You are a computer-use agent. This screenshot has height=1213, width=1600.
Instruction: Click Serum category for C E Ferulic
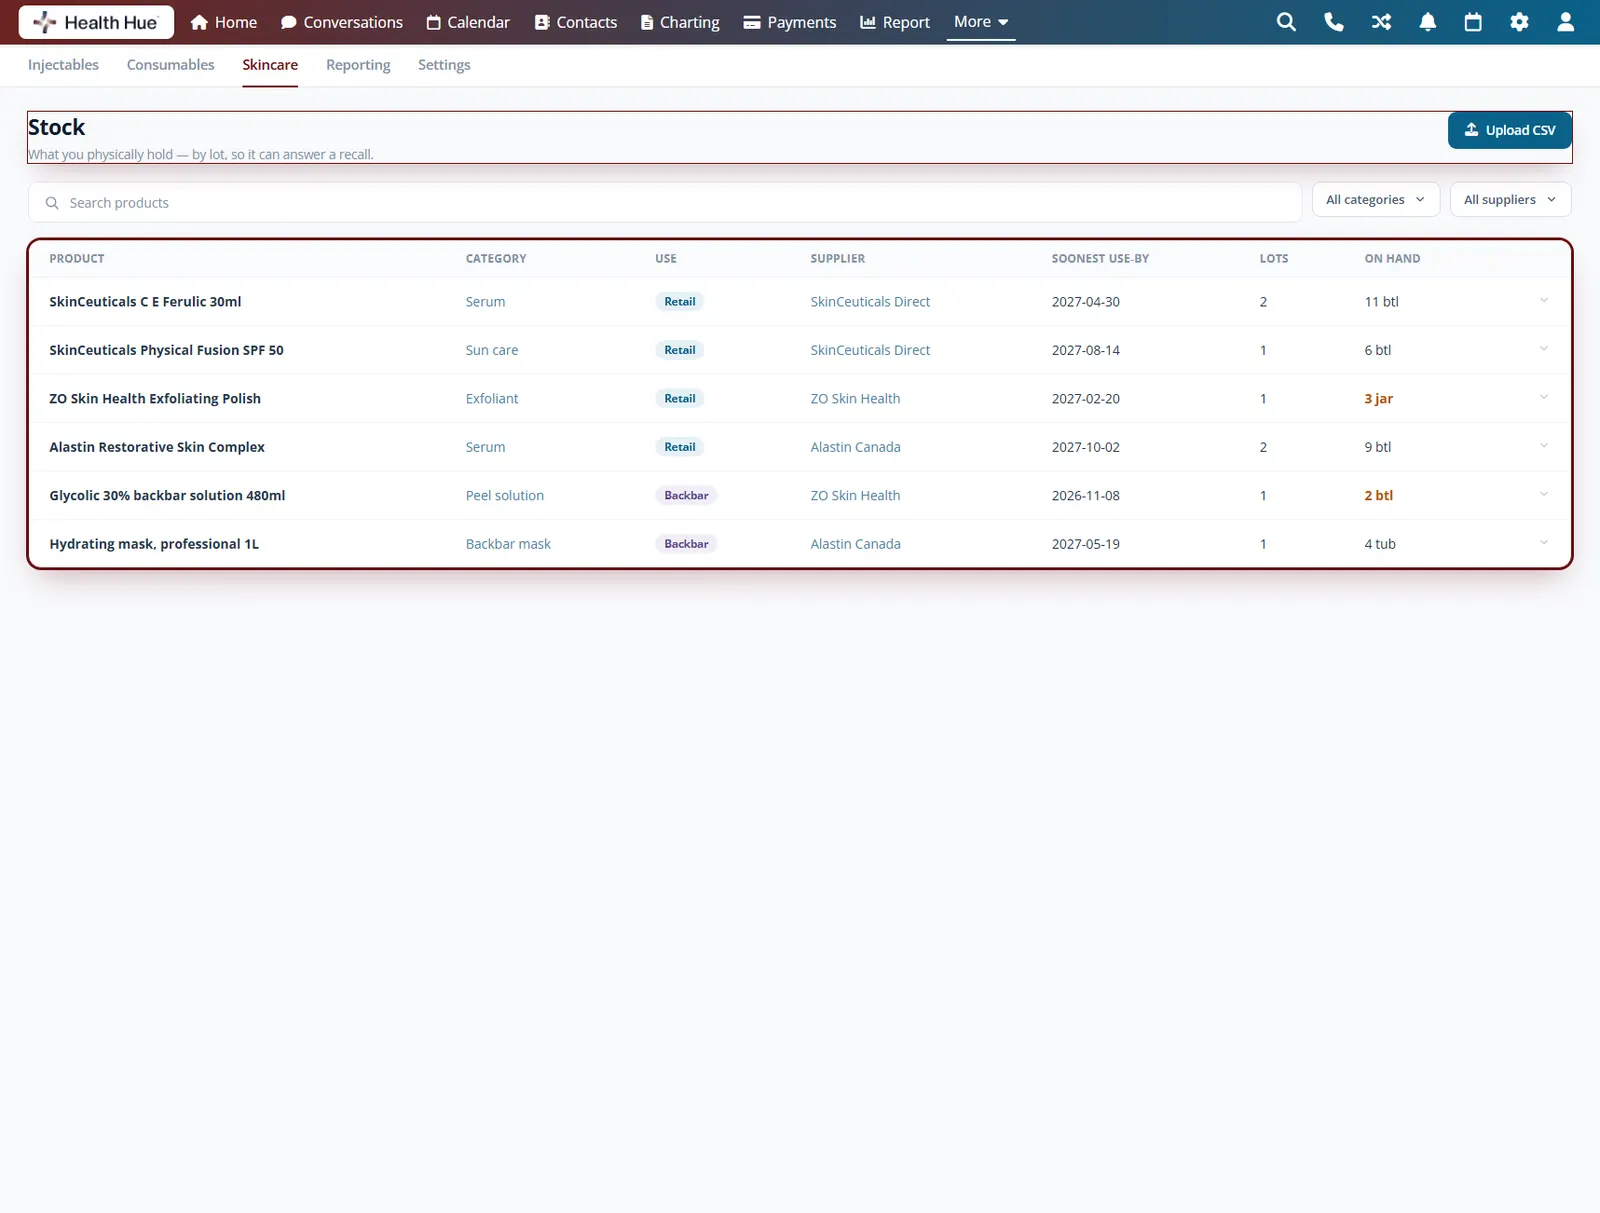(x=485, y=301)
